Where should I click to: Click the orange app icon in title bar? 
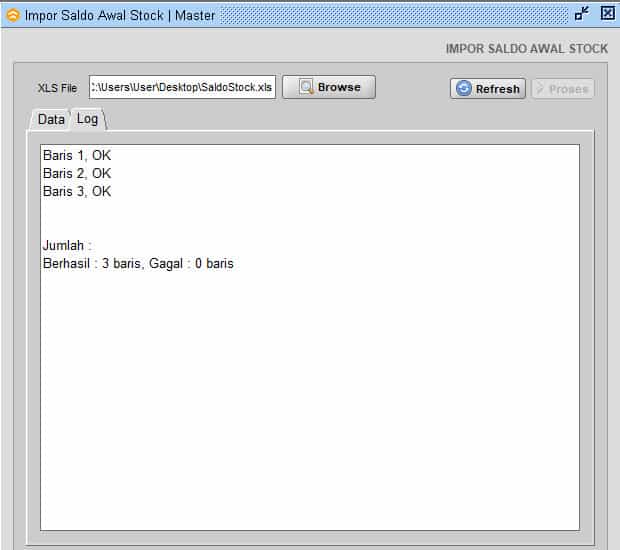click(13, 15)
